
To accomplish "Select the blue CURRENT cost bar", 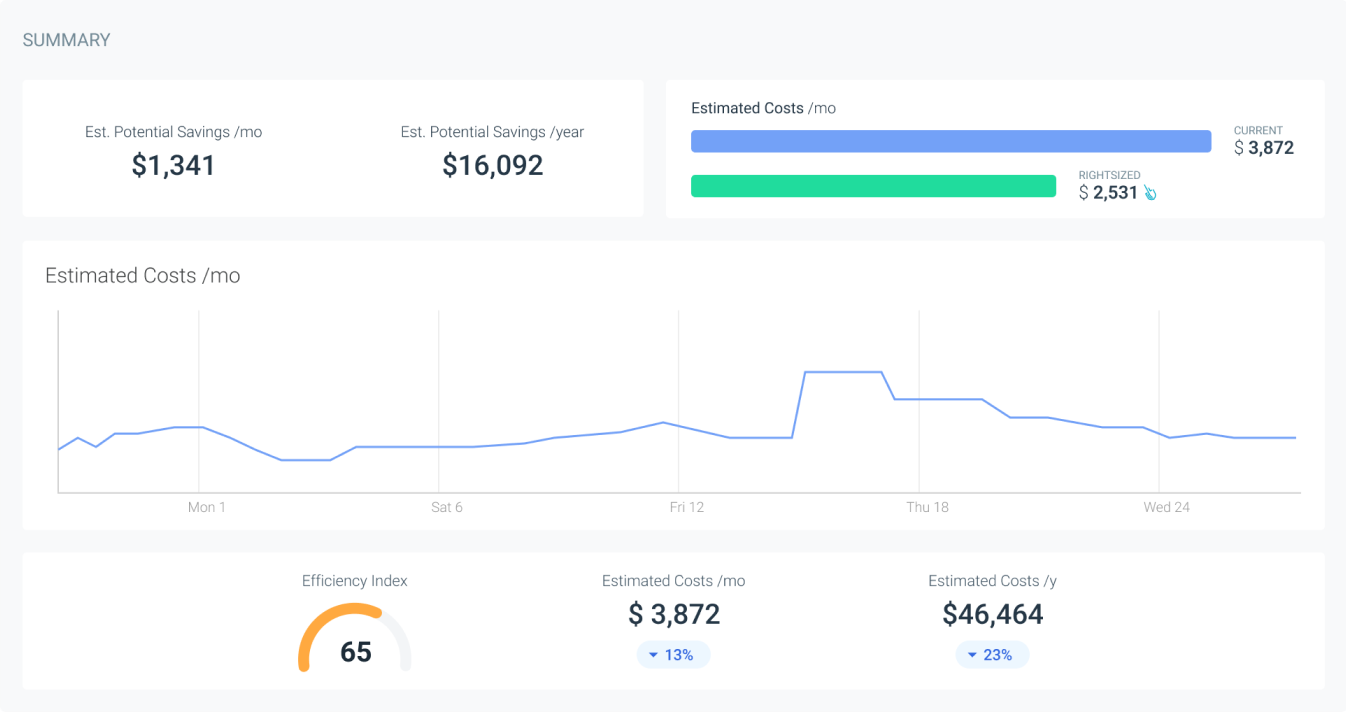I will click(950, 141).
